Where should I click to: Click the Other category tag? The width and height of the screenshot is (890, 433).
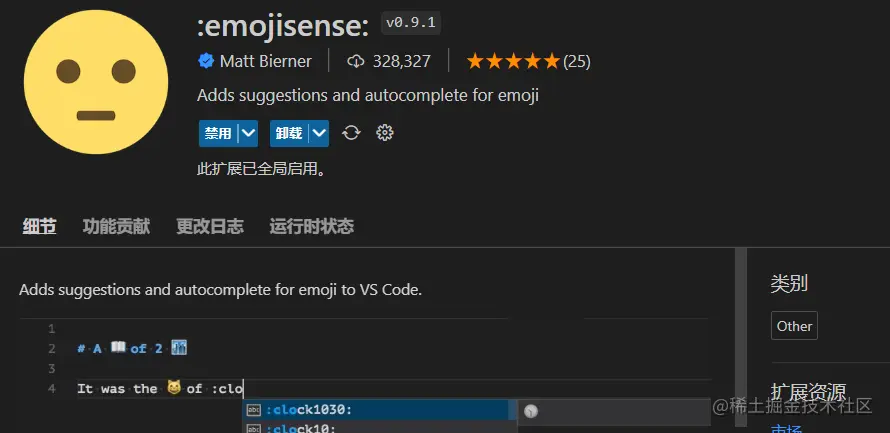point(794,326)
